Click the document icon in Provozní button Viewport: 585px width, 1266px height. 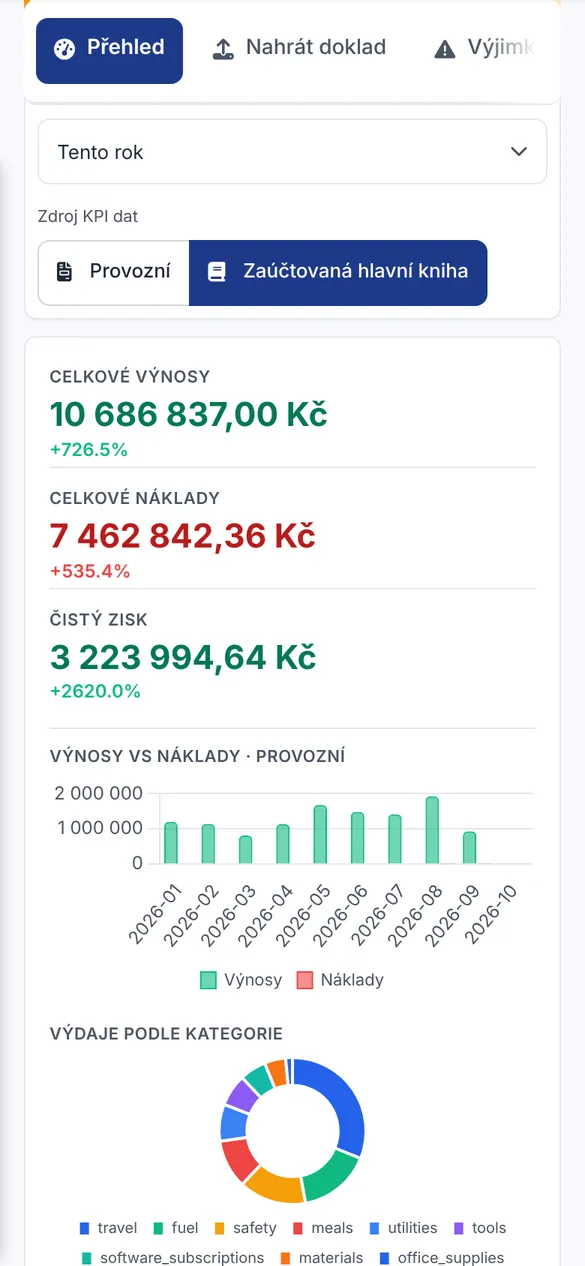(65, 272)
